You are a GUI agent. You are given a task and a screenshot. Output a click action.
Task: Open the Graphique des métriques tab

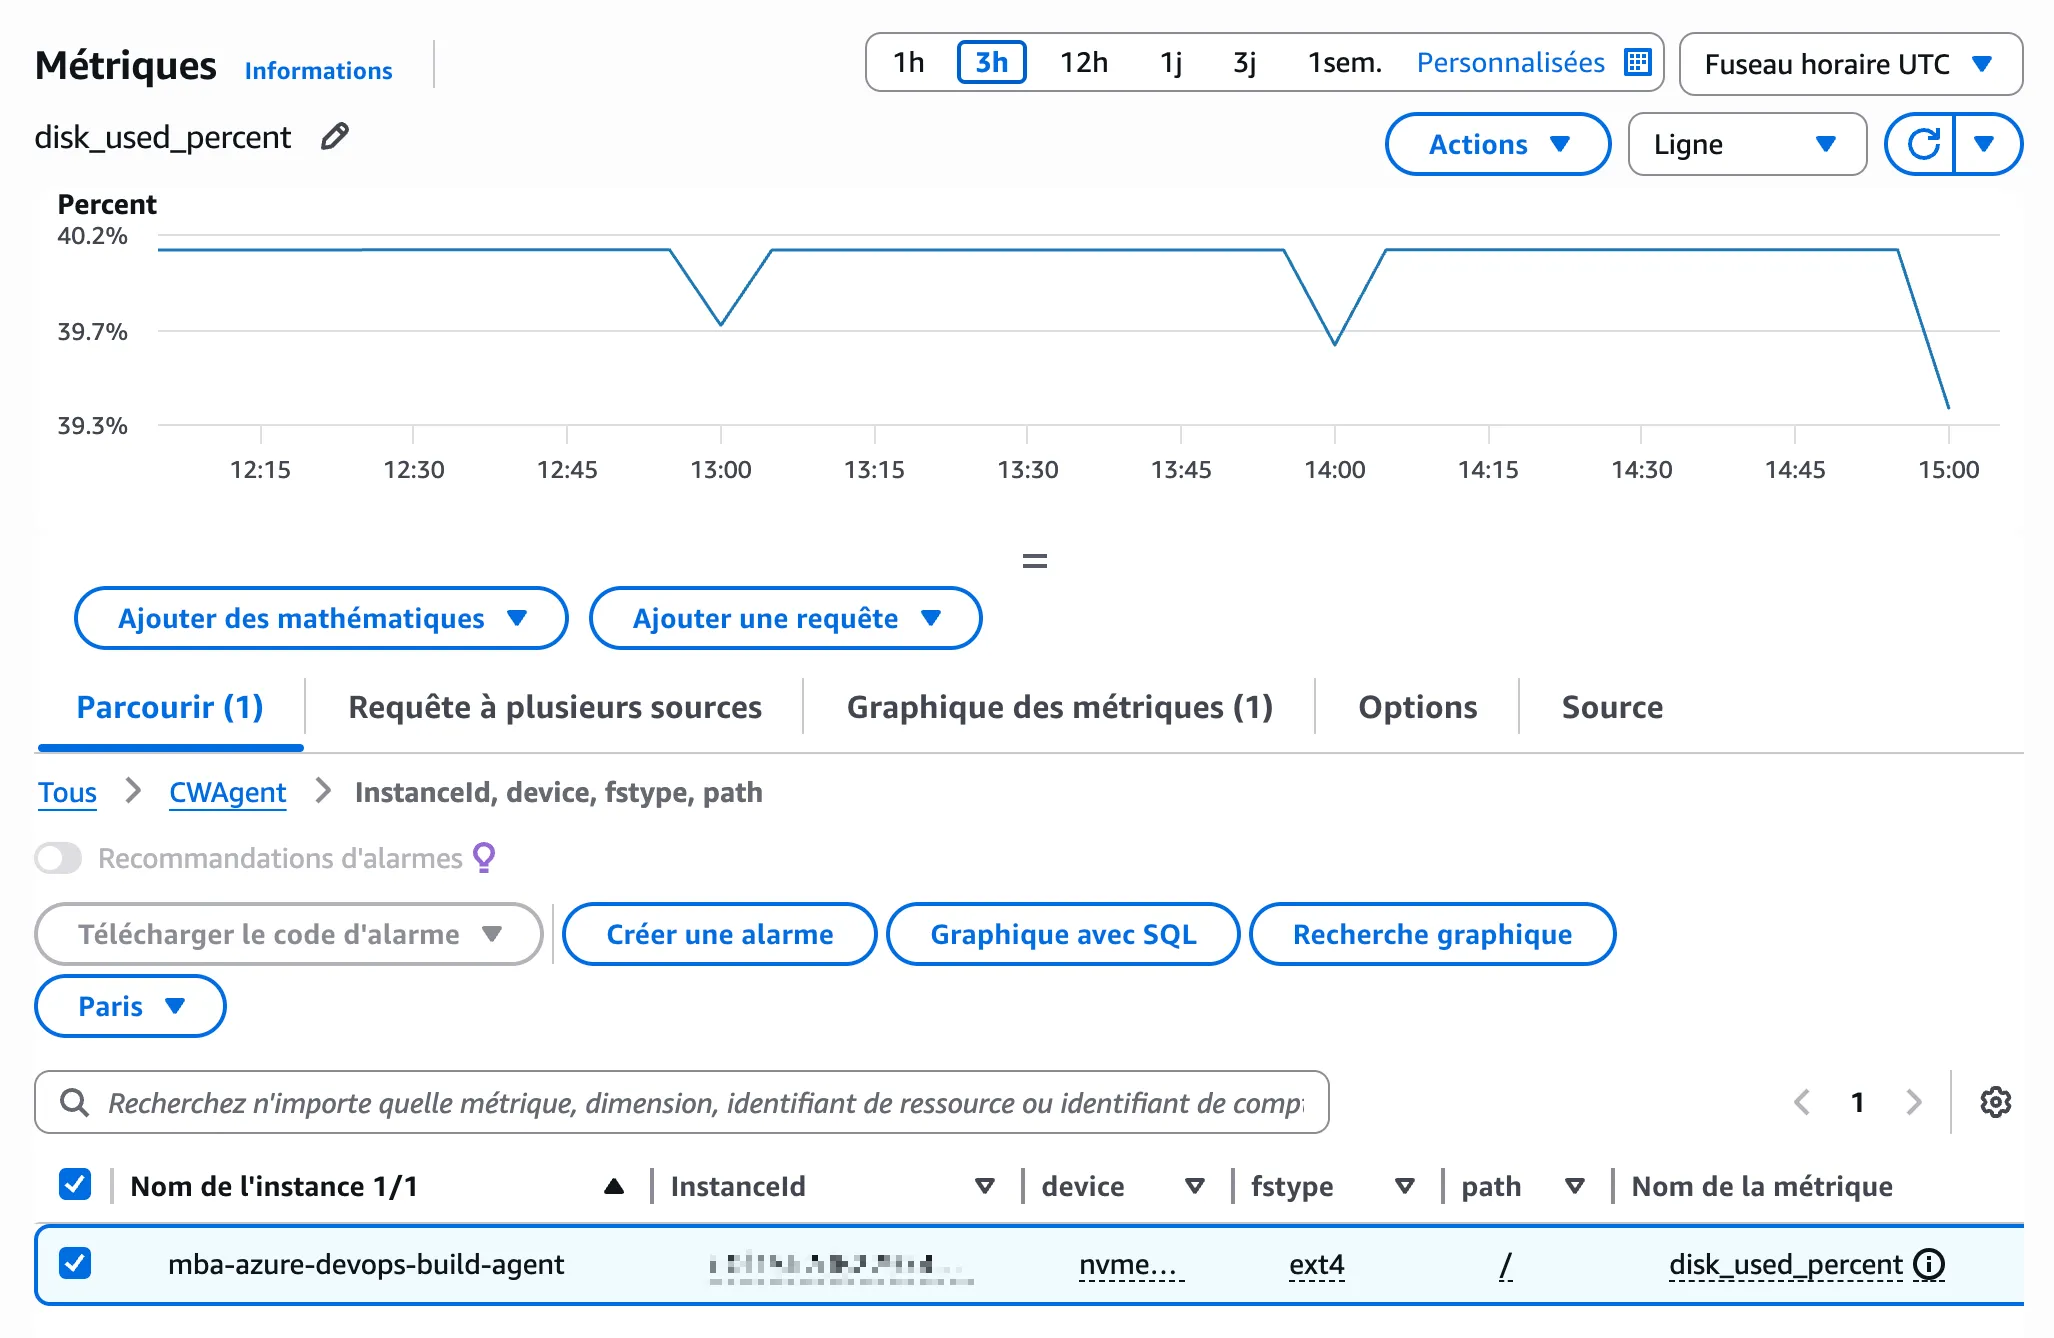[x=1059, y=707]
